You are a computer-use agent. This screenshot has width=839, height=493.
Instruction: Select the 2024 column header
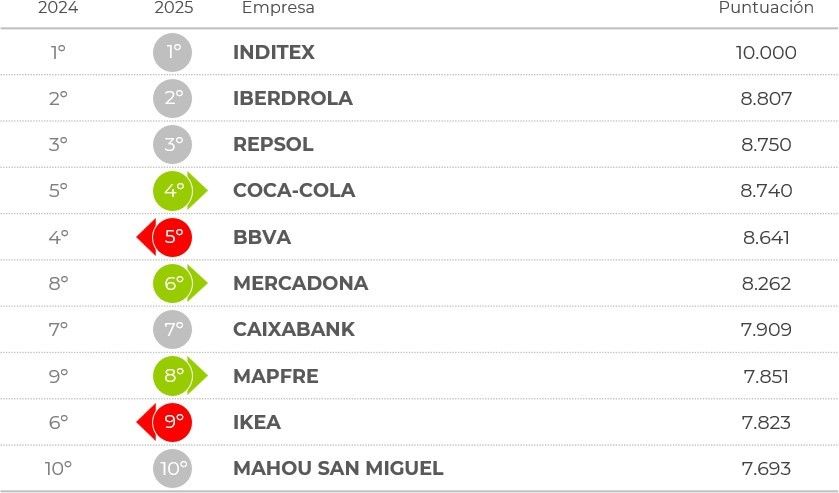[x=58, y=8]
